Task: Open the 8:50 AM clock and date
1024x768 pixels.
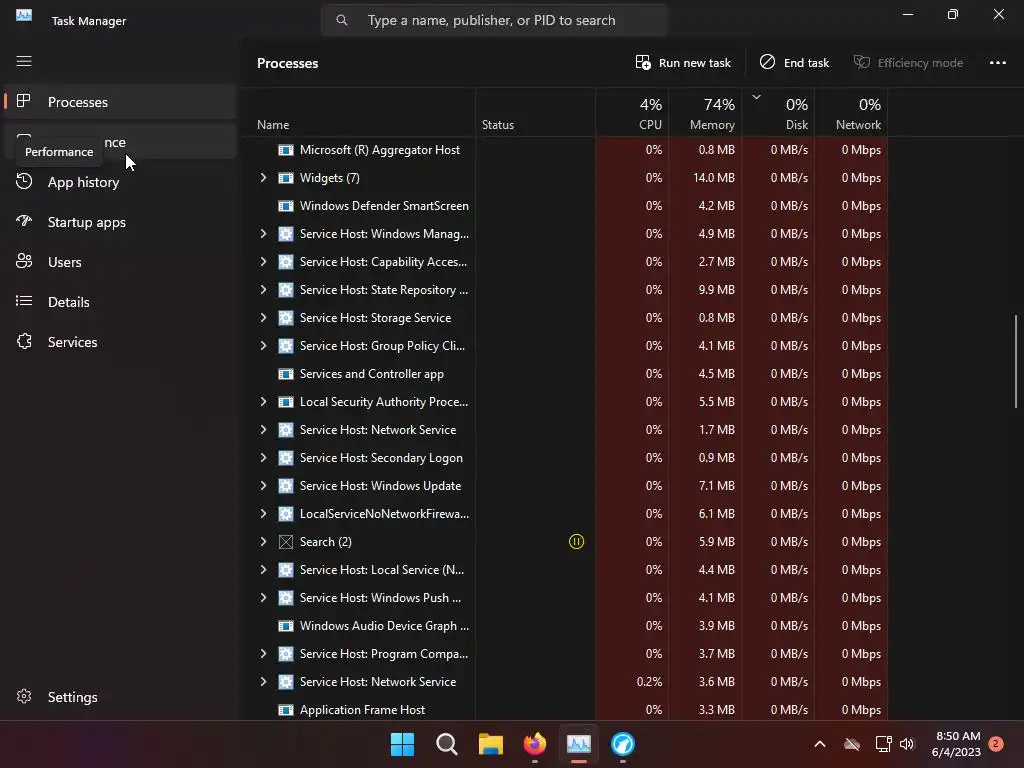Action: pyautogui.click(x=957, y=744)
